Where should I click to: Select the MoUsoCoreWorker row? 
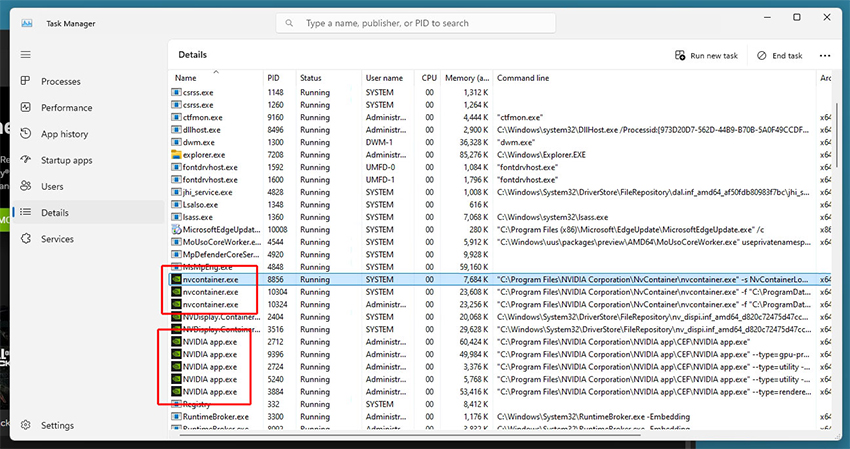(x=500, y=242)
